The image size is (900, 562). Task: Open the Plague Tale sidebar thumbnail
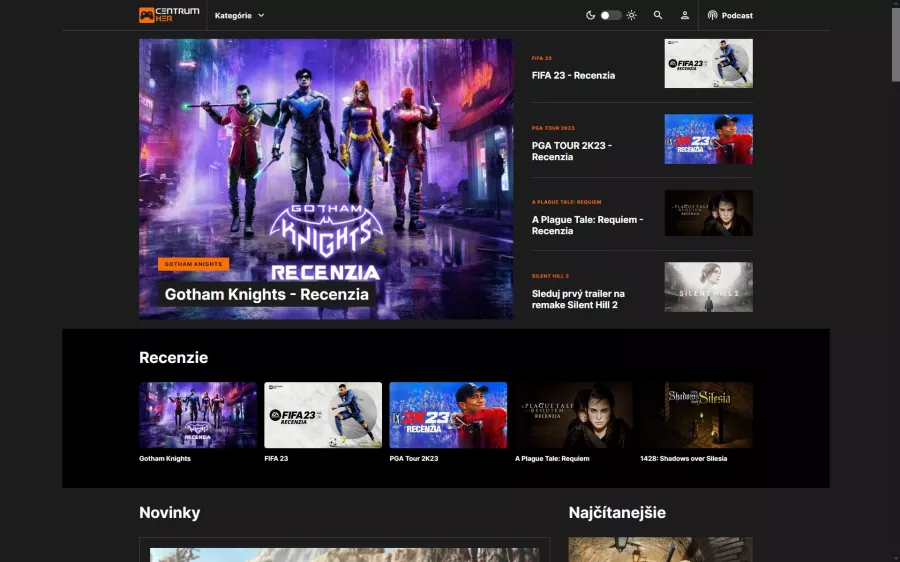pyautogui.click(x=708, y=213)
